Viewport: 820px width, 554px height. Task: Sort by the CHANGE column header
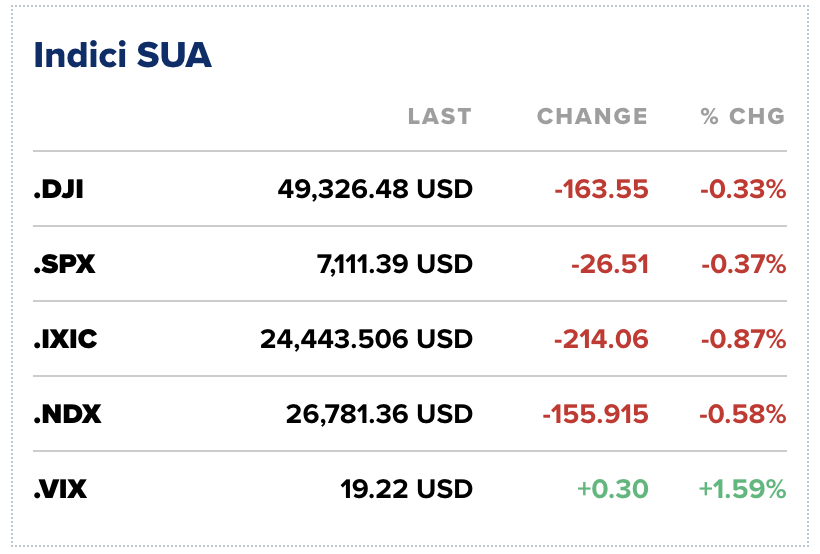pos(592,116)
